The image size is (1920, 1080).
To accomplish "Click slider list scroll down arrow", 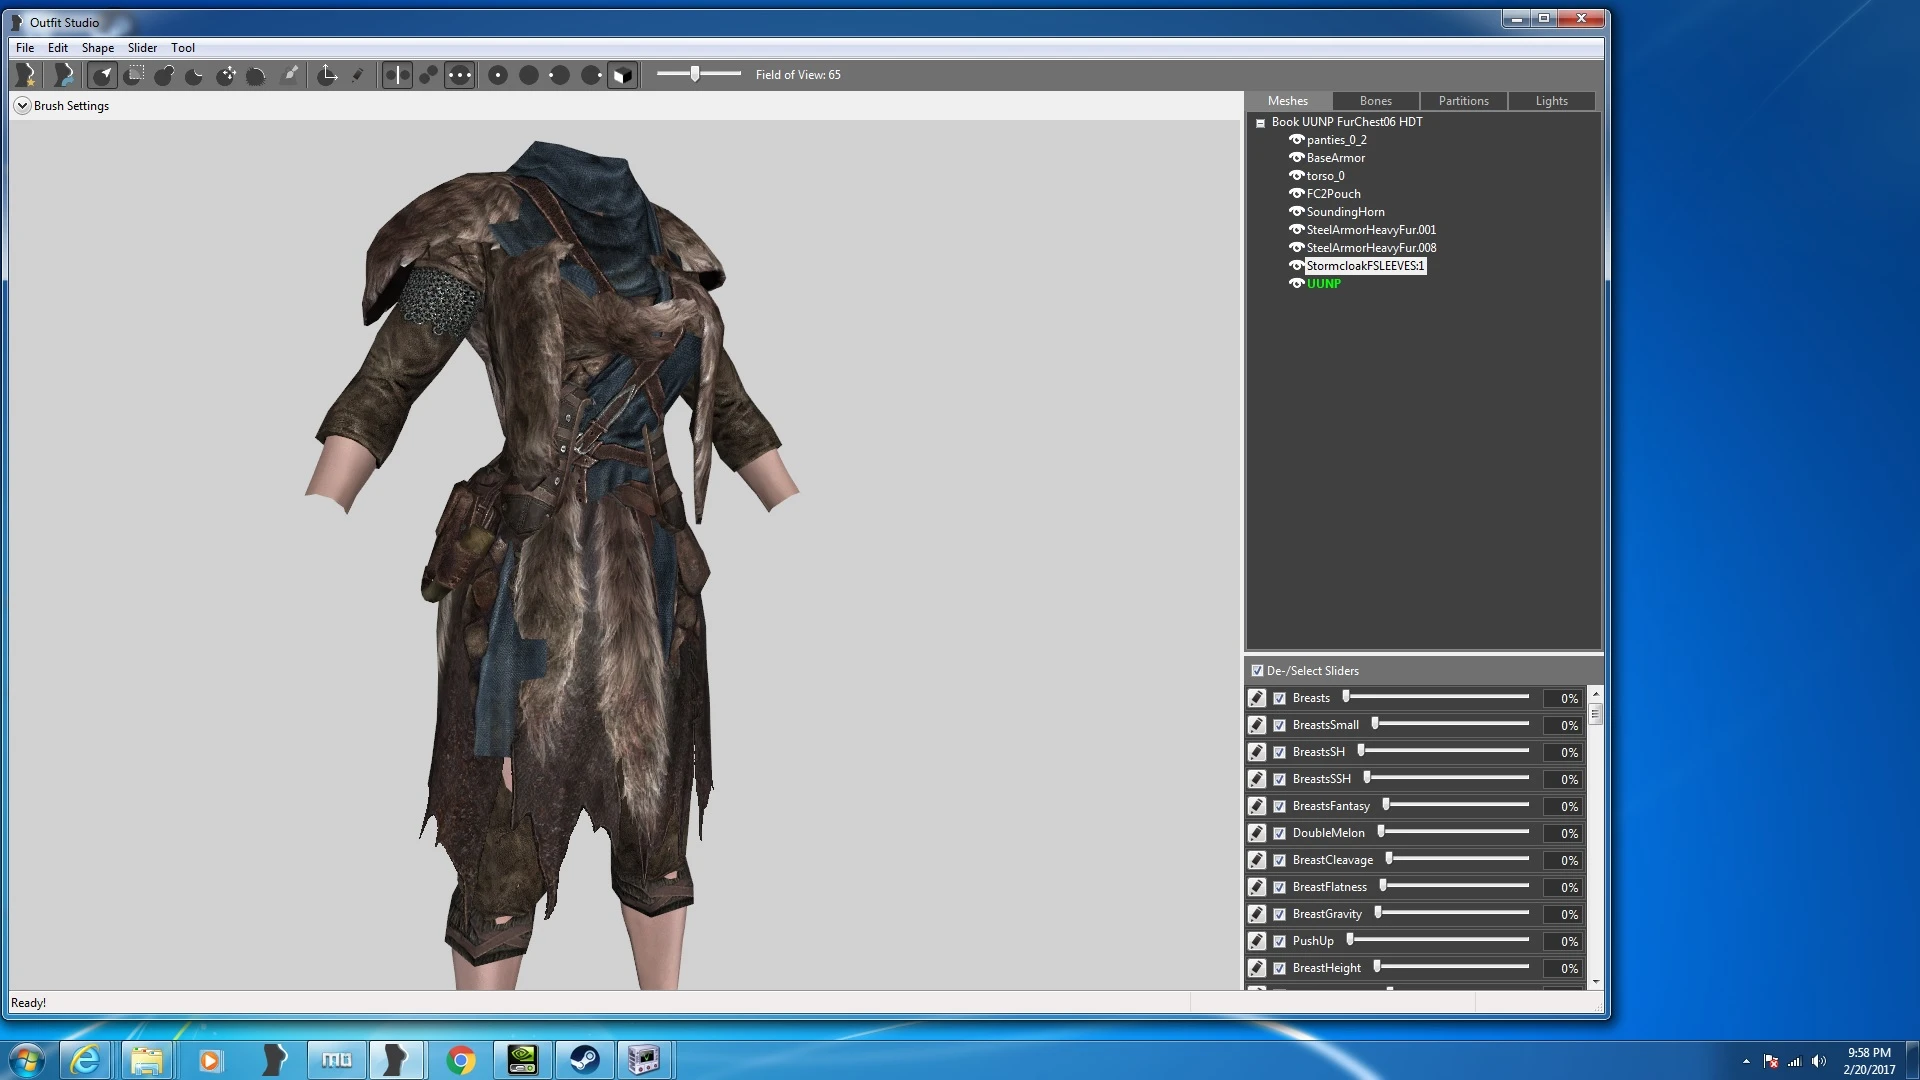I will click(1596, 982).
